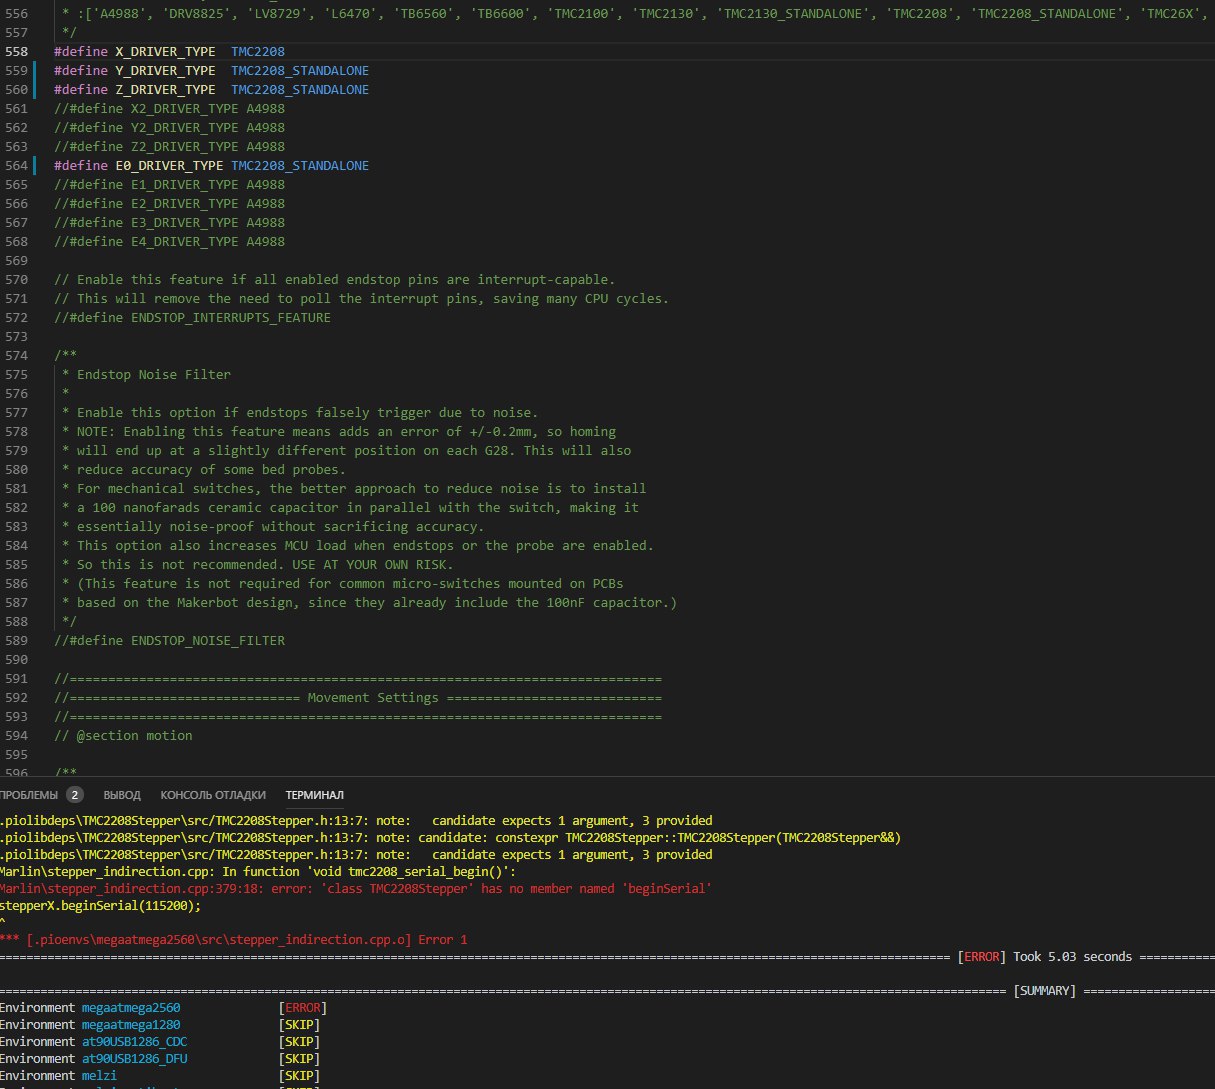Click megaatmega2560 environment name in summary
This screenshot has width=1215, height=1089.
click(131, 1008)
